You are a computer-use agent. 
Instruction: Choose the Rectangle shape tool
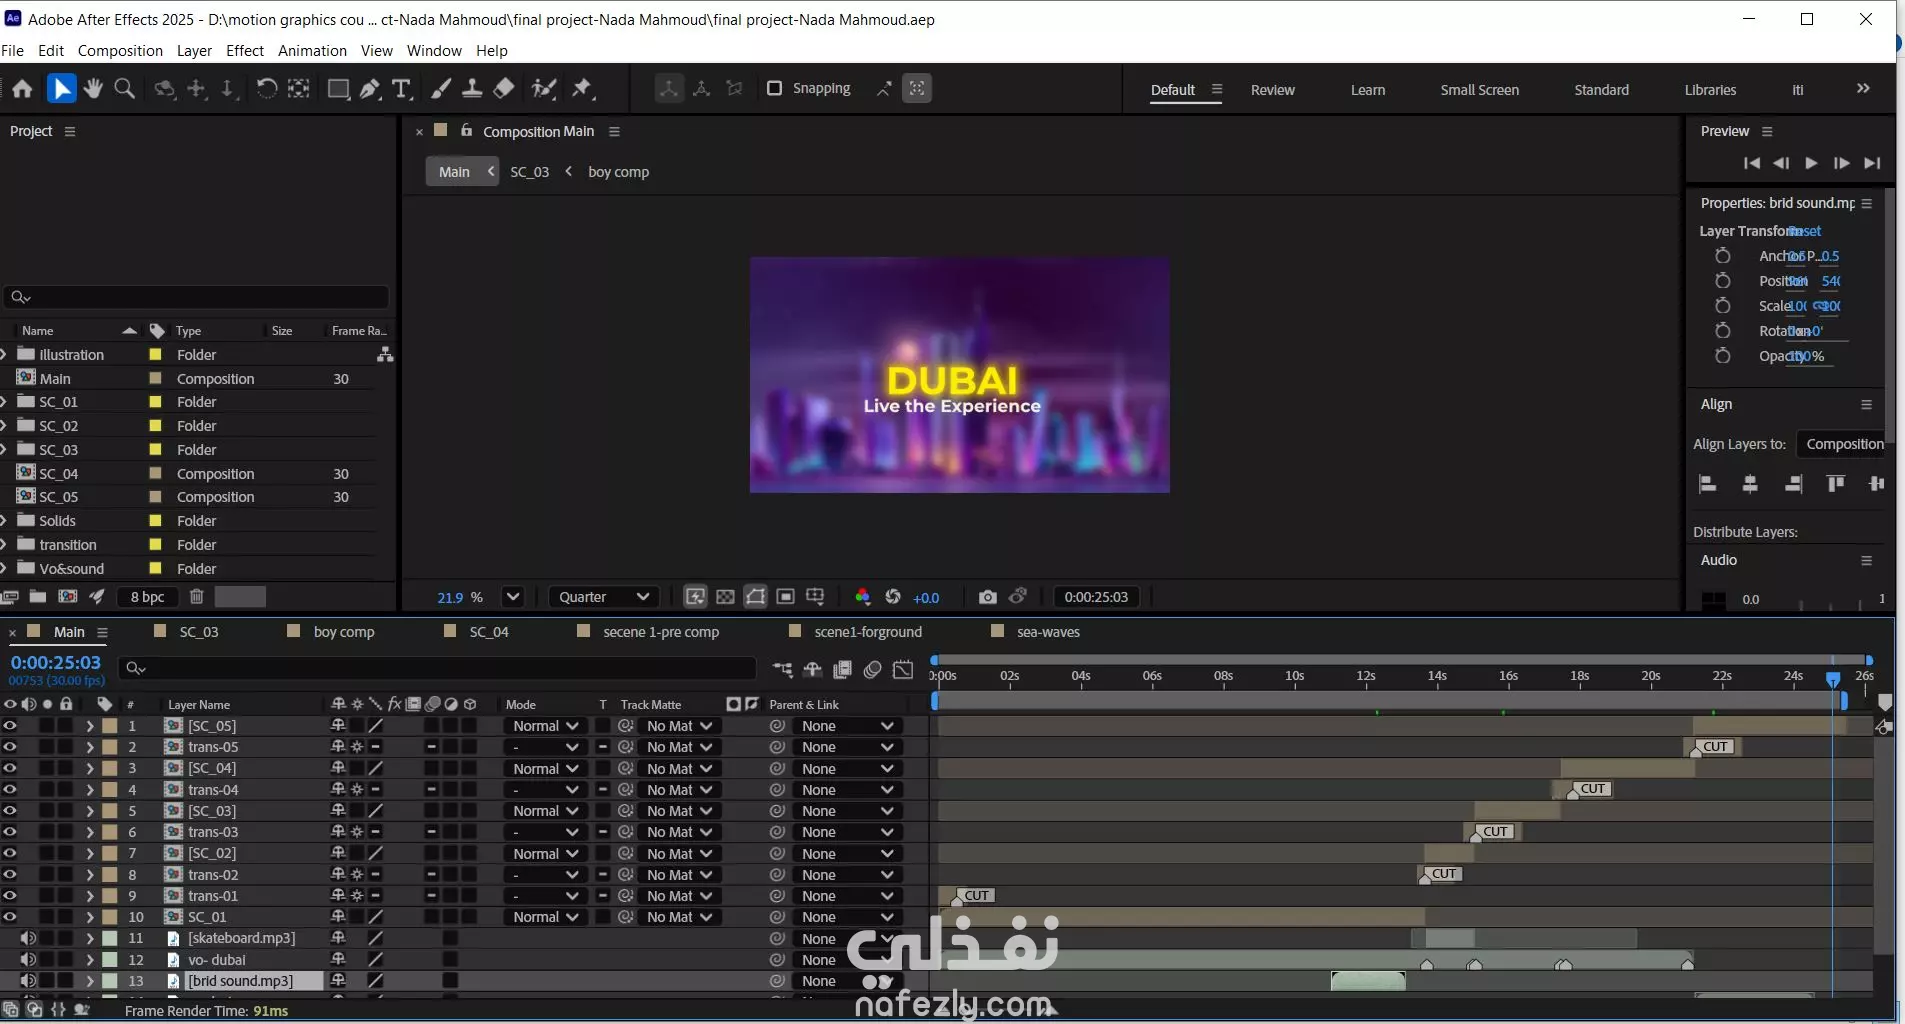(x=338, y=89)
